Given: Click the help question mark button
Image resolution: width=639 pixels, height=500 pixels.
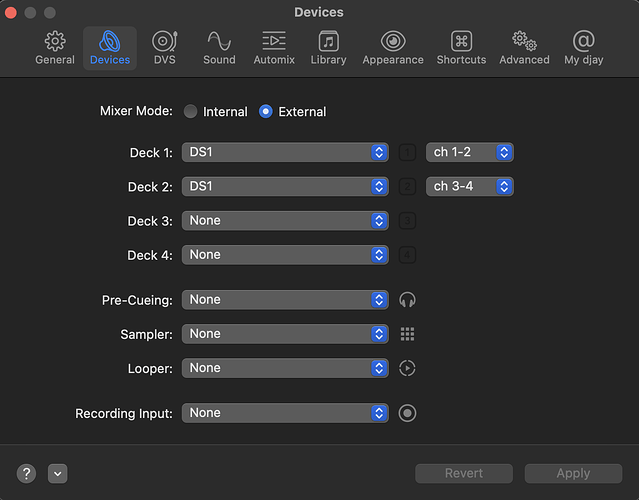Looking at the screenshot, I should click(27, 473).
